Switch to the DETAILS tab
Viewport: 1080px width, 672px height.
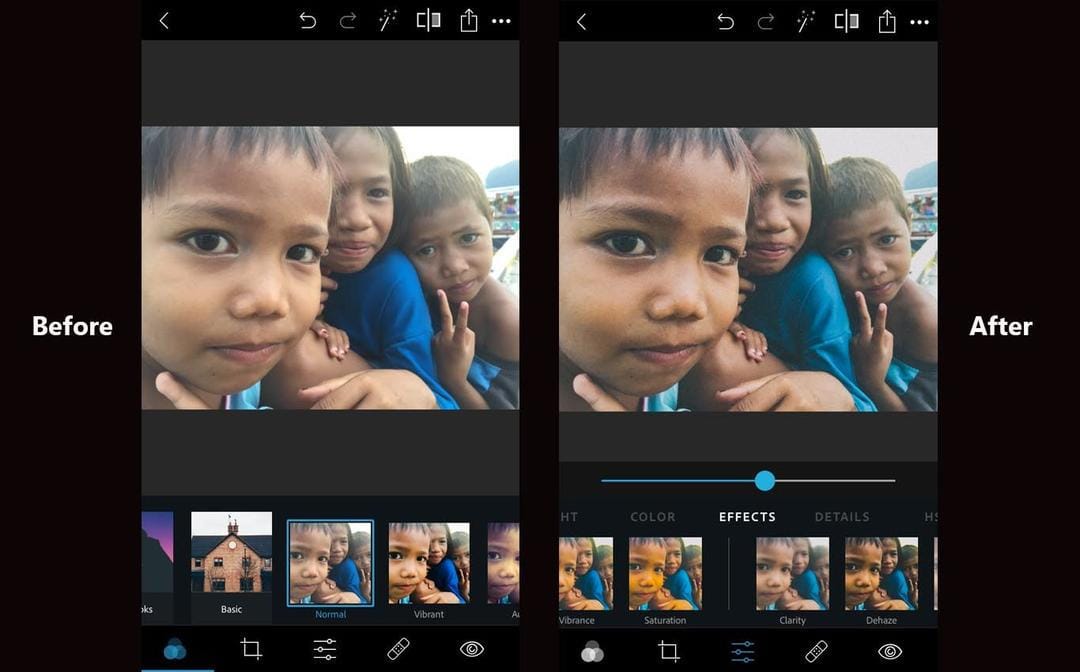tap(842, 517)
